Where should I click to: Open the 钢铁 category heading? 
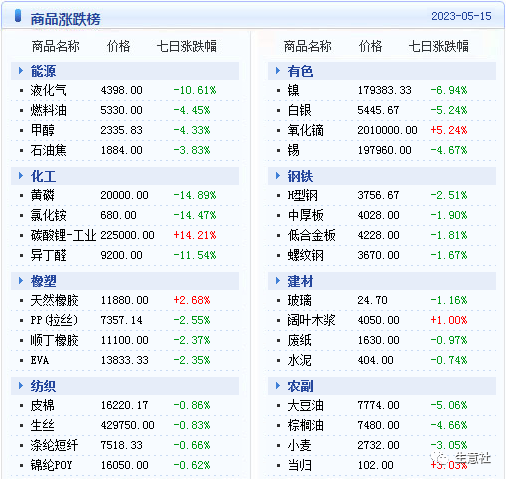pyautogui.click(x=300, y=176)
